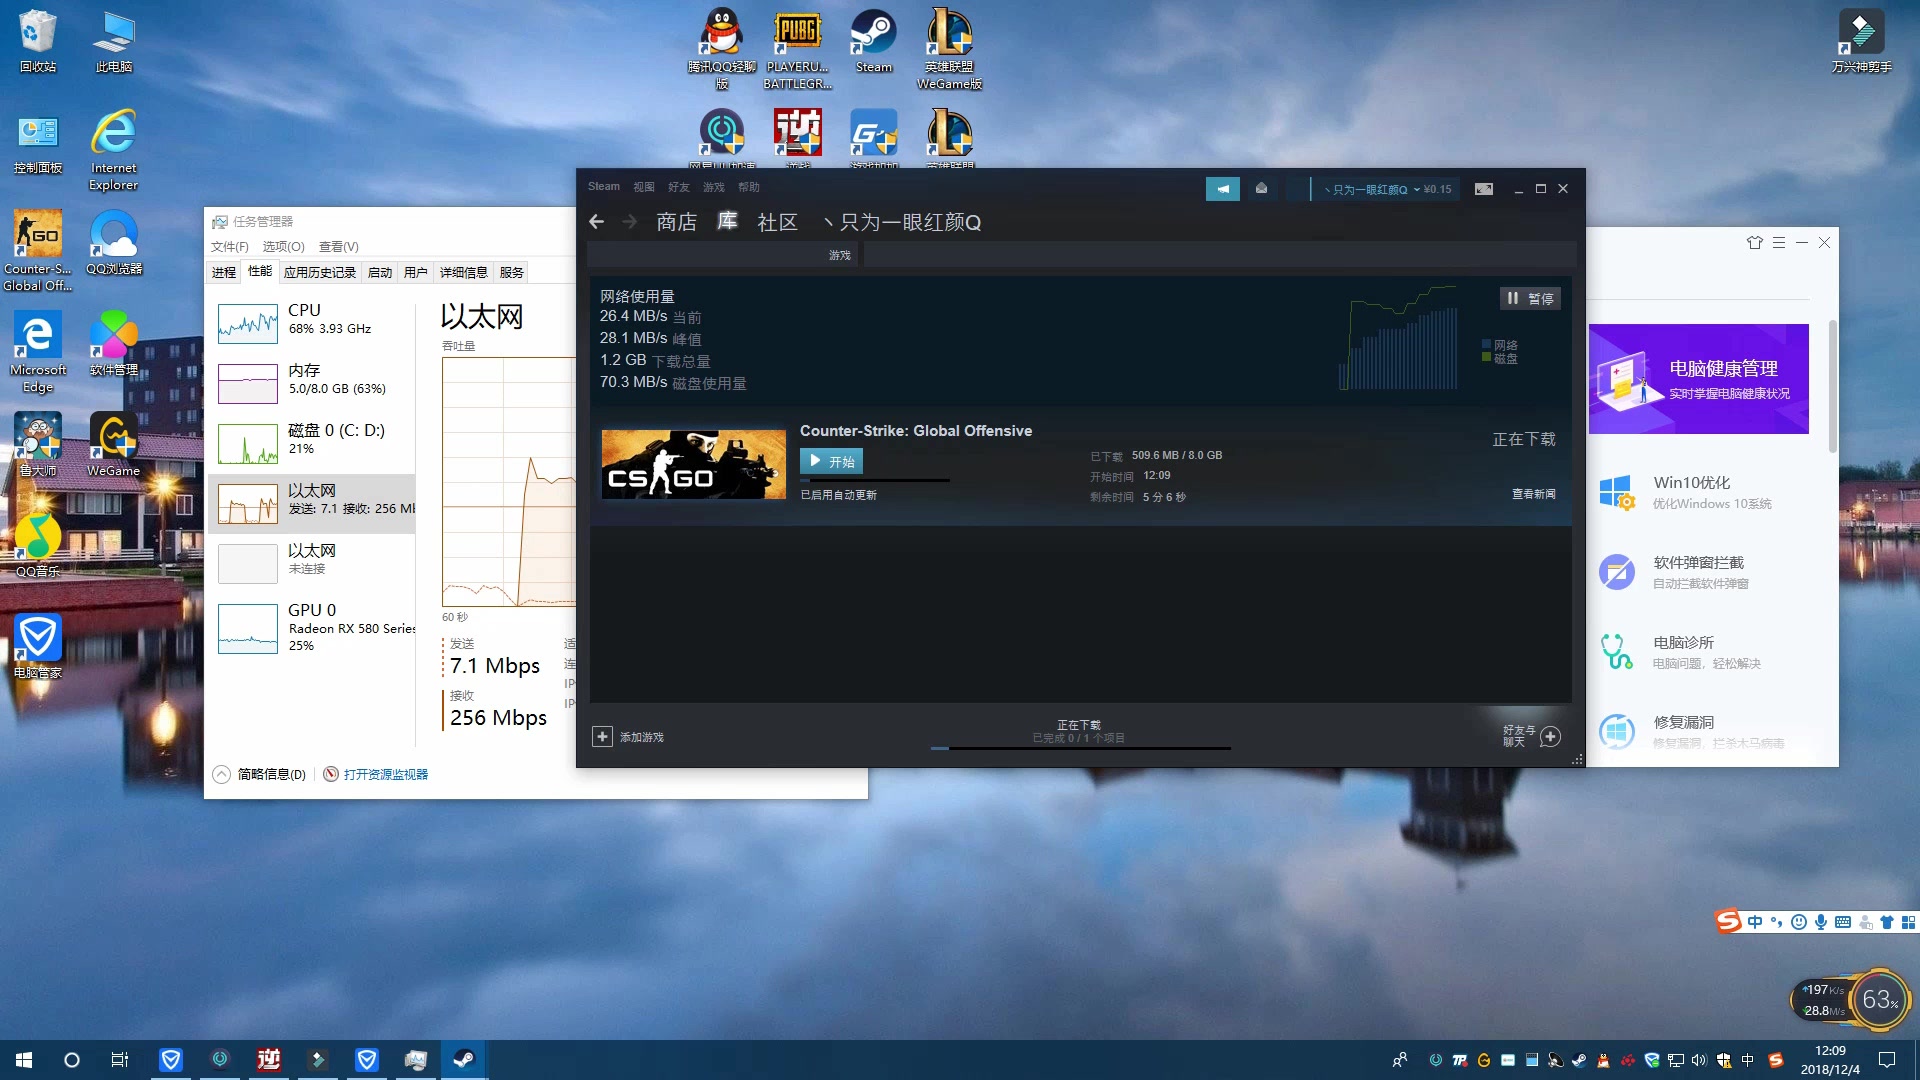Click Steam's forward navigation arrow
The height and width of the screenshot is (1080, 1920).
630,222
